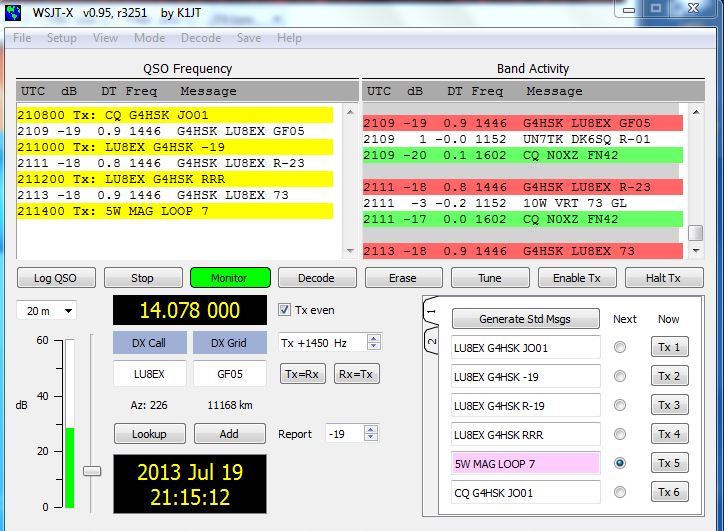Click the audio level slider handle
Viewport: 724px width, 531px height.
pos(92,471)
